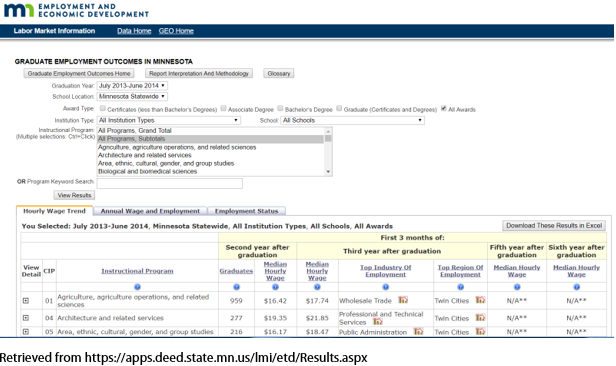Expand detail for Architecture row CIP 04
The height and width of the screenshot is (366, 616).
[26, 318]
